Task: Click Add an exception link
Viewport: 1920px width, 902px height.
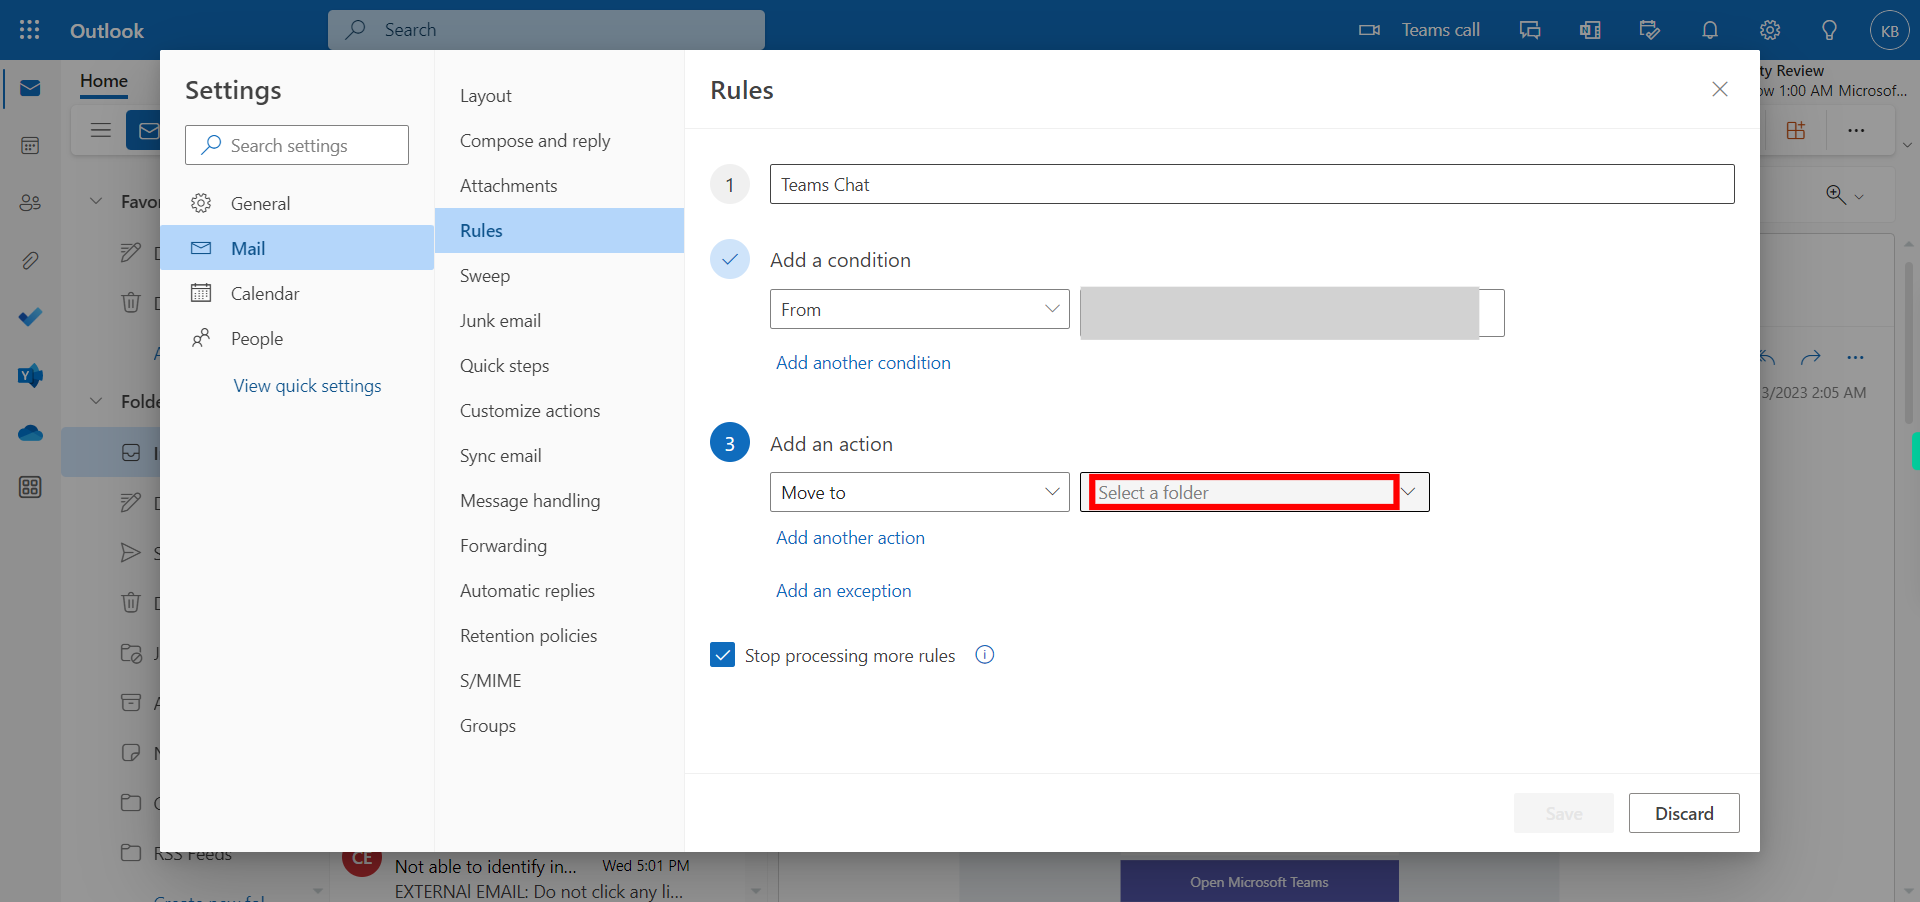Action: tap(843, 590)
